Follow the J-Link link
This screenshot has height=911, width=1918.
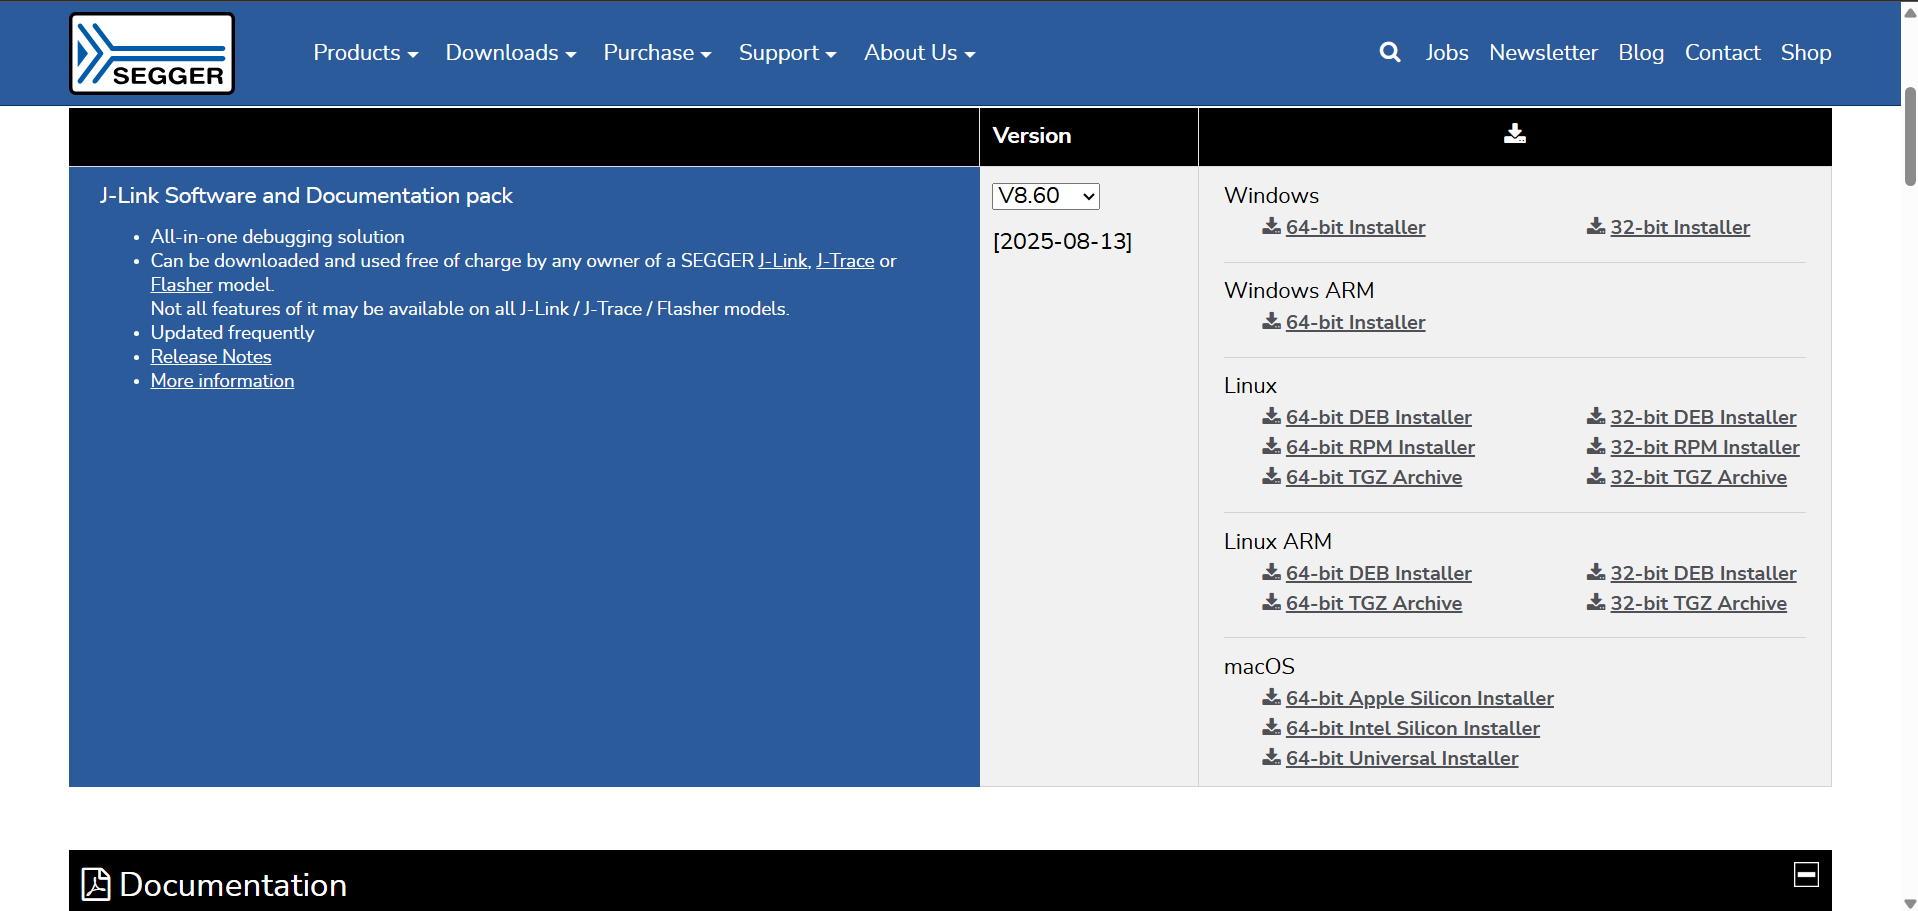pos(783,261)
